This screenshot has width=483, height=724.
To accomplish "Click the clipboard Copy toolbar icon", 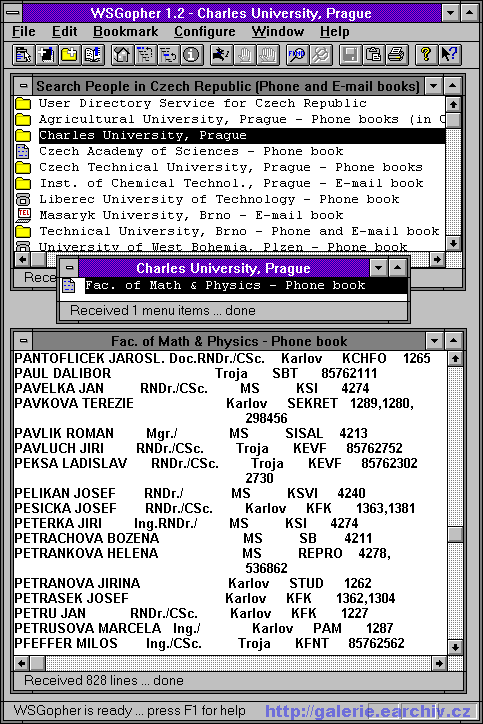I will point(373,55).
